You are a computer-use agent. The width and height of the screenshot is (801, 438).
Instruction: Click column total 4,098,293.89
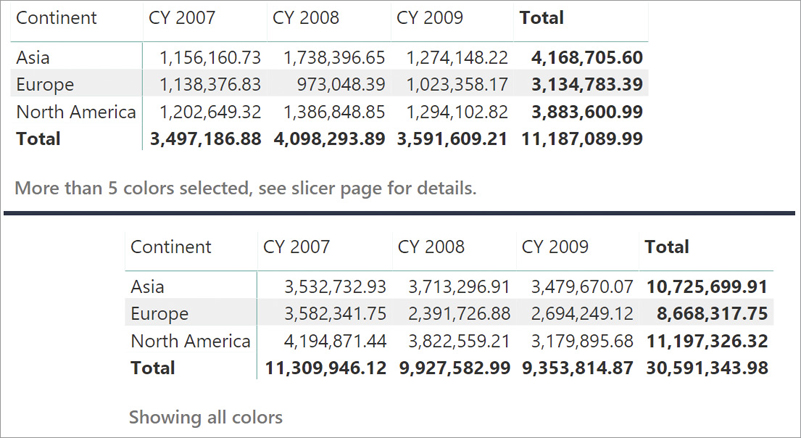point(329,139)
